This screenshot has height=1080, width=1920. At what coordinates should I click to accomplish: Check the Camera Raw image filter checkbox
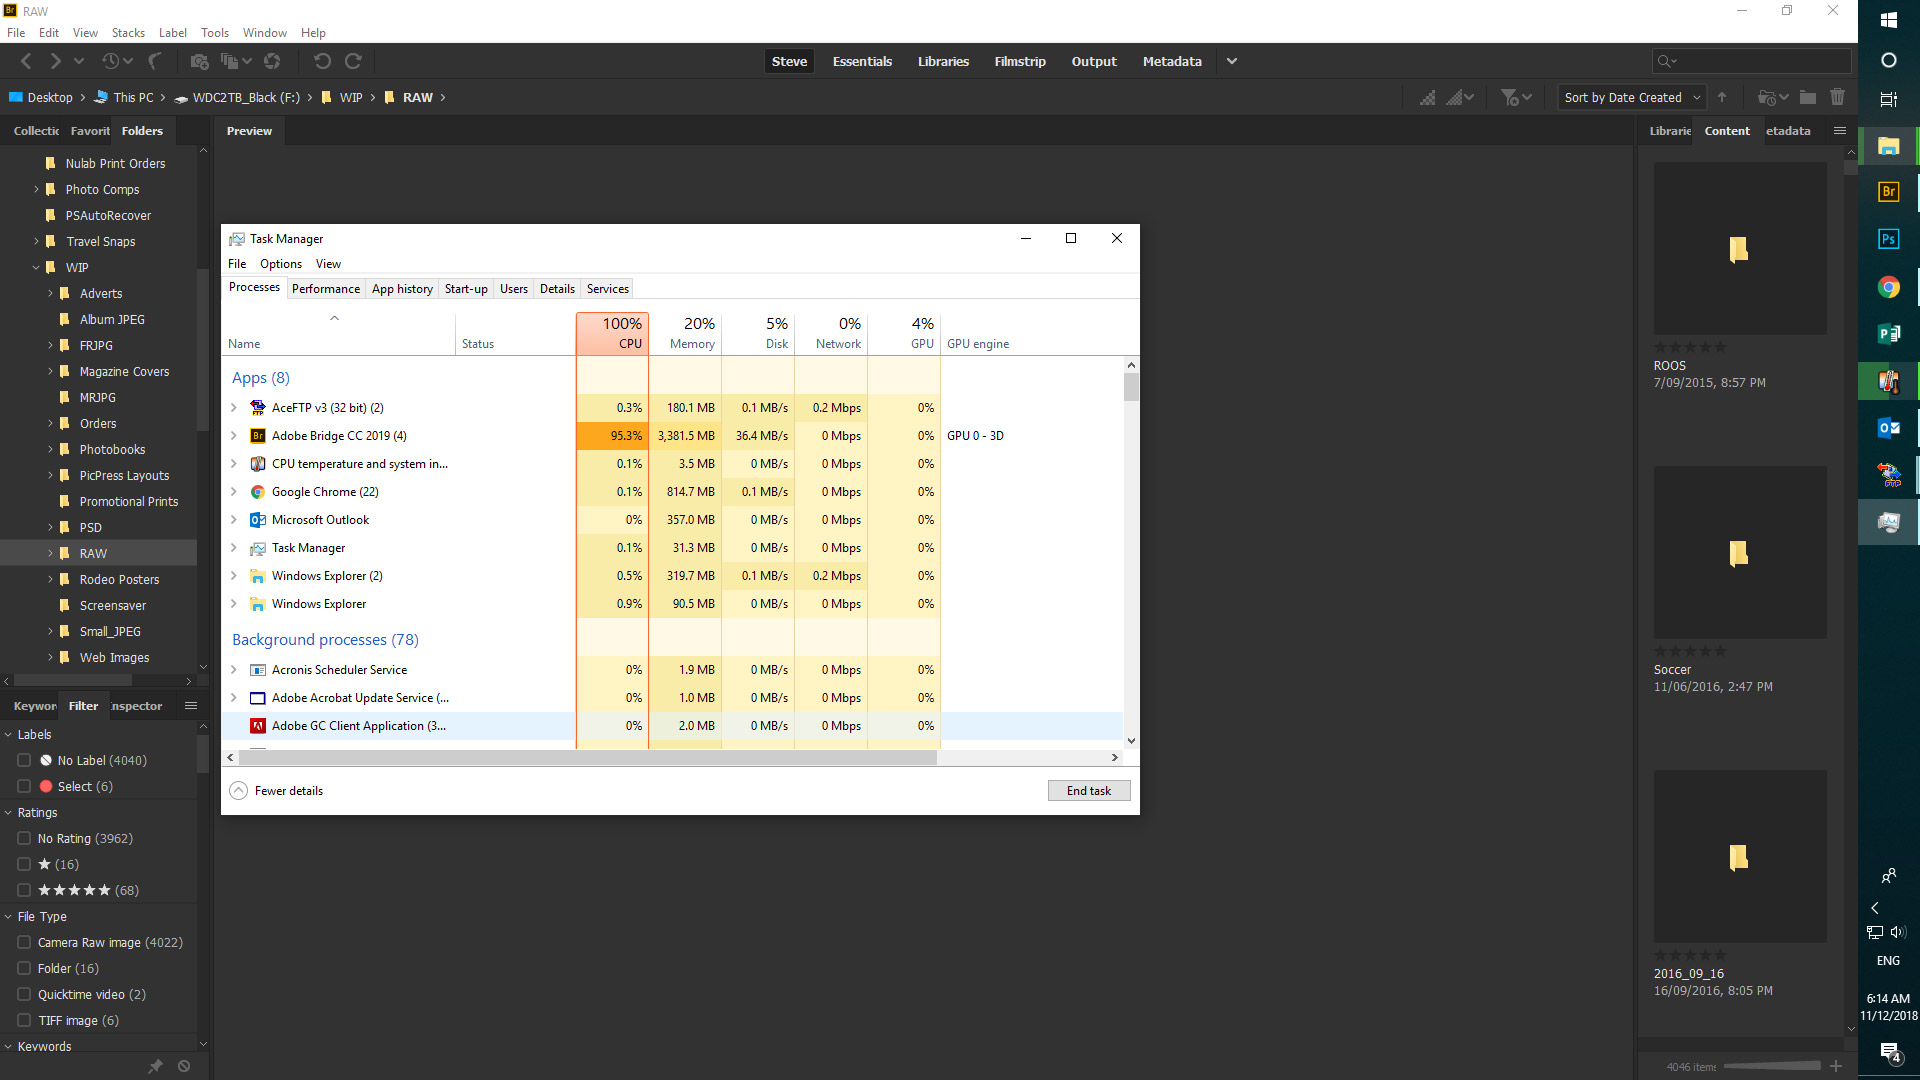(24, 942)
